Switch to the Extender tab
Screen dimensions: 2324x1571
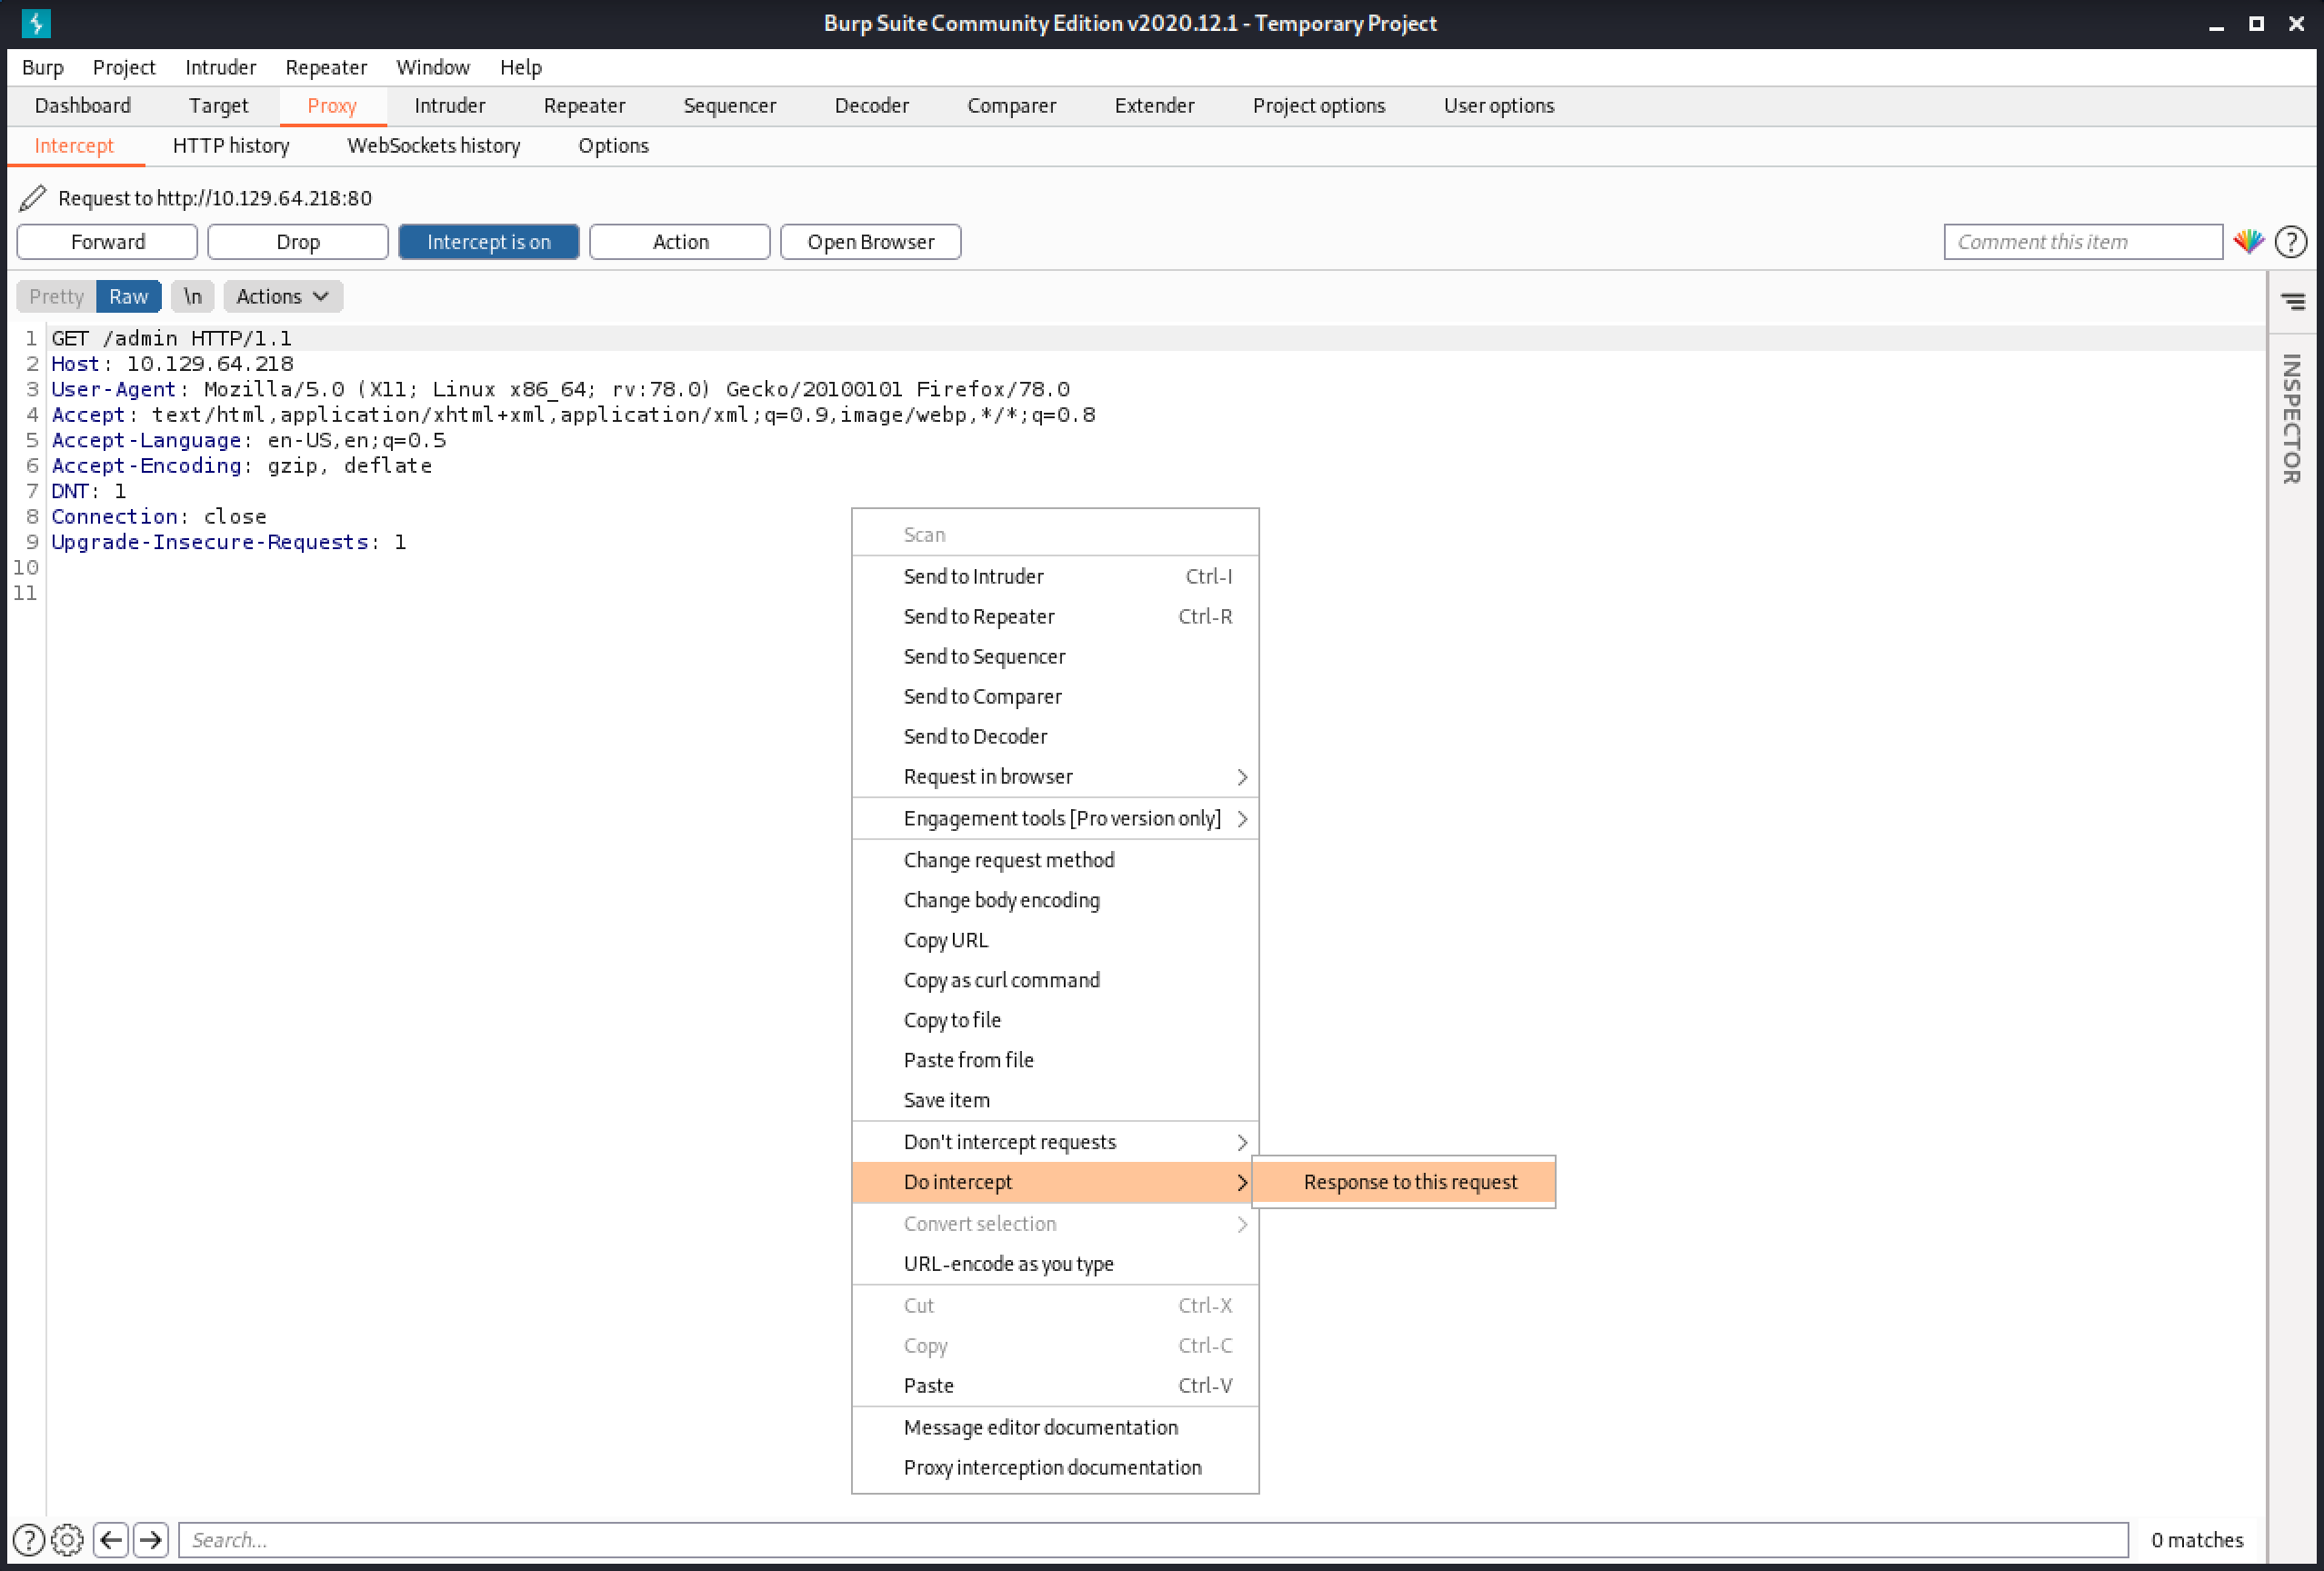point(1154,106)
